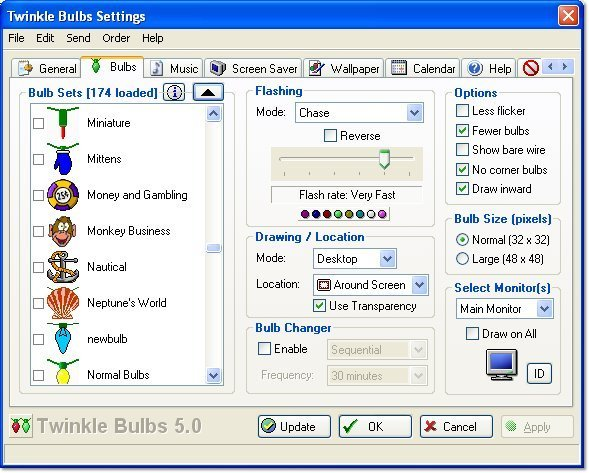Uncheck the Draw inward option
The image size is (589, 473).
click(462, 189)
